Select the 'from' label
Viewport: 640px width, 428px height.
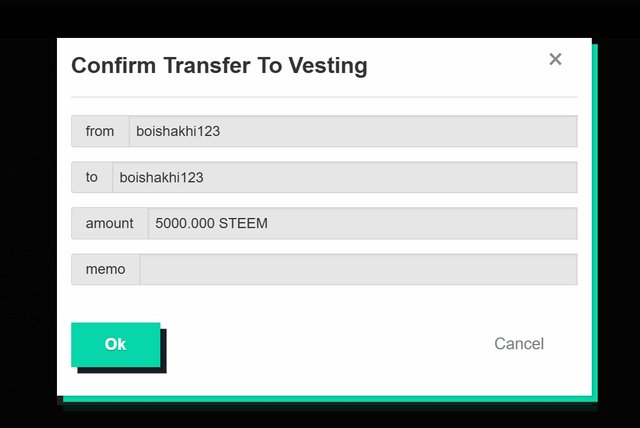click(x=100, y=131)
